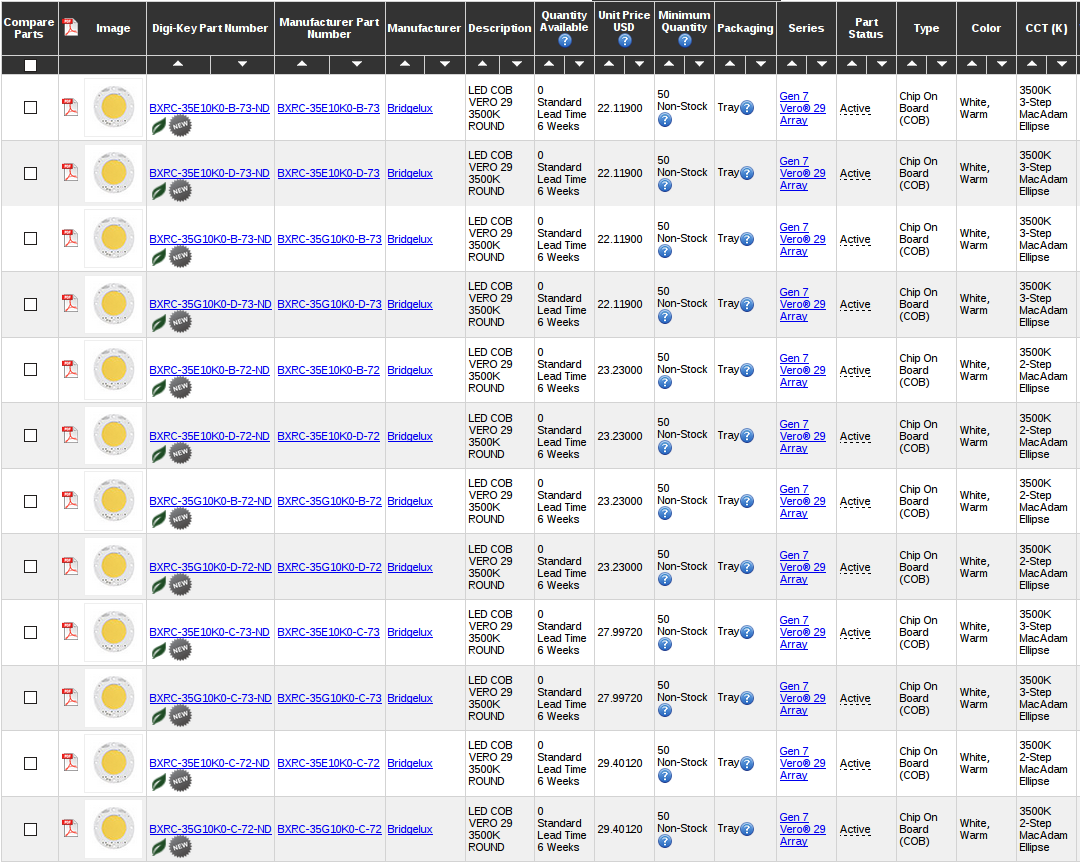Sort Packaging column descending
The width and height of the screenshot is (1080, 864).
pos(760,64)
